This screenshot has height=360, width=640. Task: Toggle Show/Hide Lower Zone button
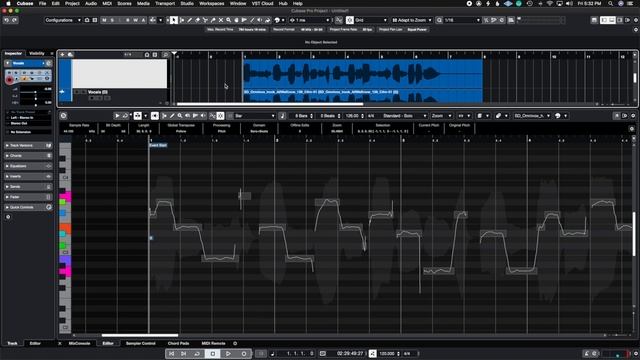(x=612, y=20)
